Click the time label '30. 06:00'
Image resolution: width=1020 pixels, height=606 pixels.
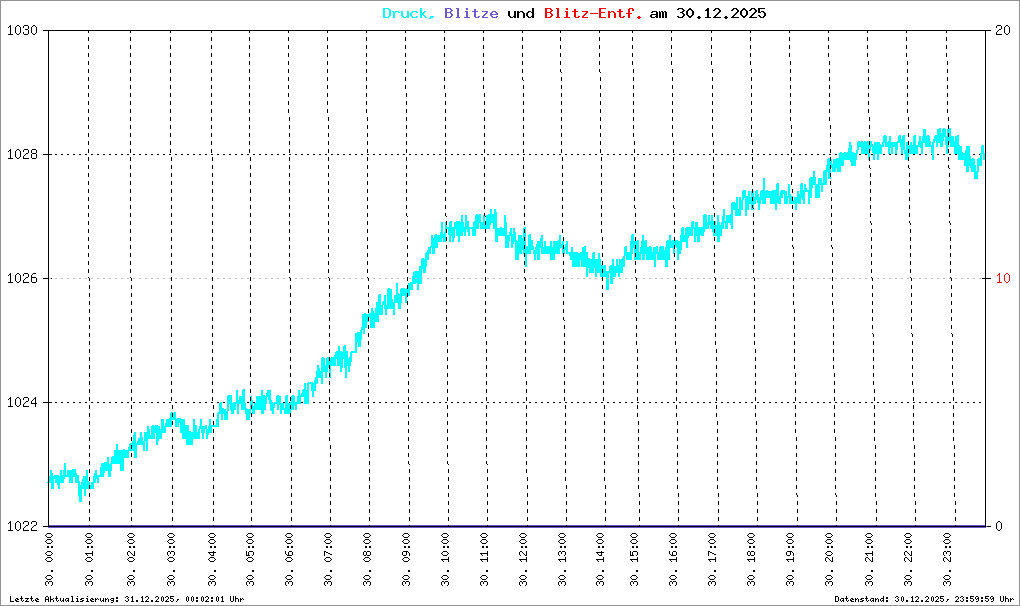pos(289,560)
